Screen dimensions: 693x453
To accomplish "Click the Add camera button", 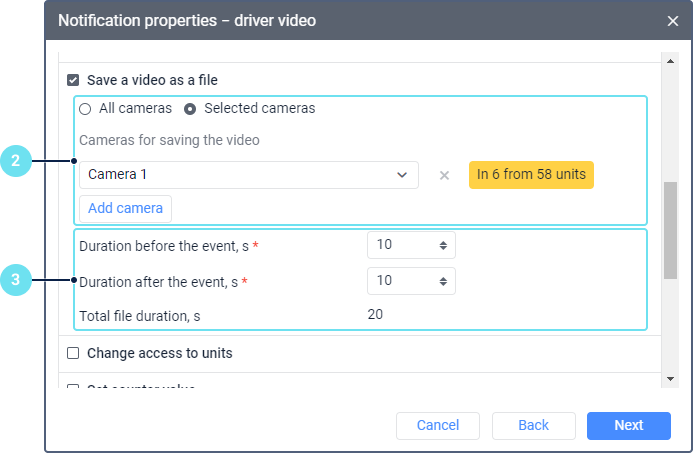I will 126,208.
